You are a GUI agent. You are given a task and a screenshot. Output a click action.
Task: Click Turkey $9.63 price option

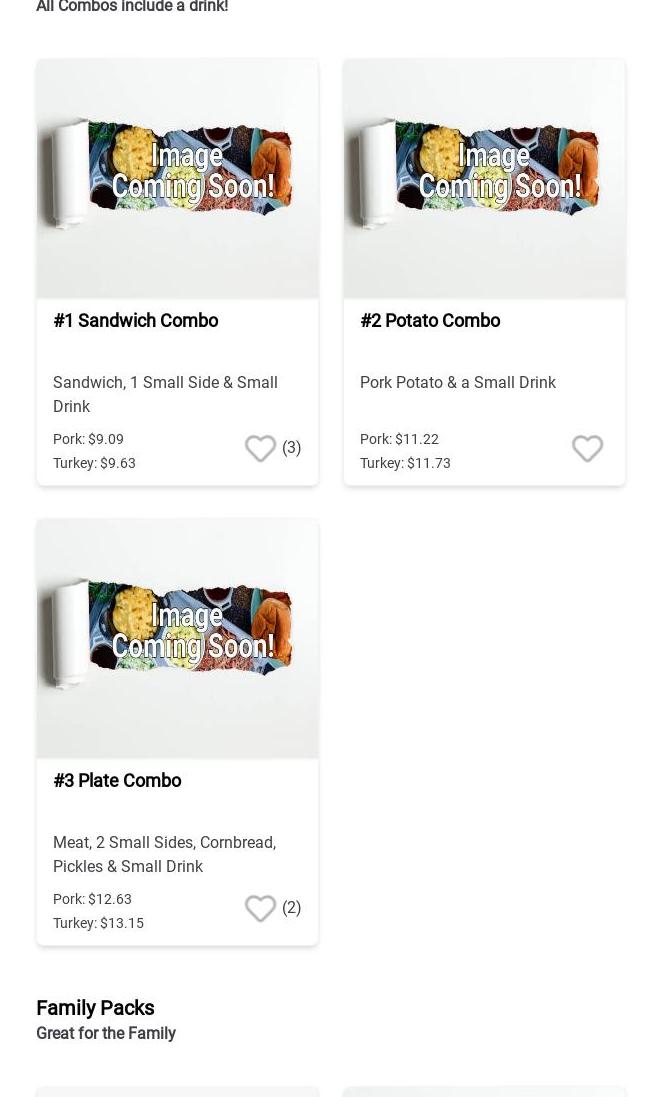pyautogui.click(x=94, y=463)
